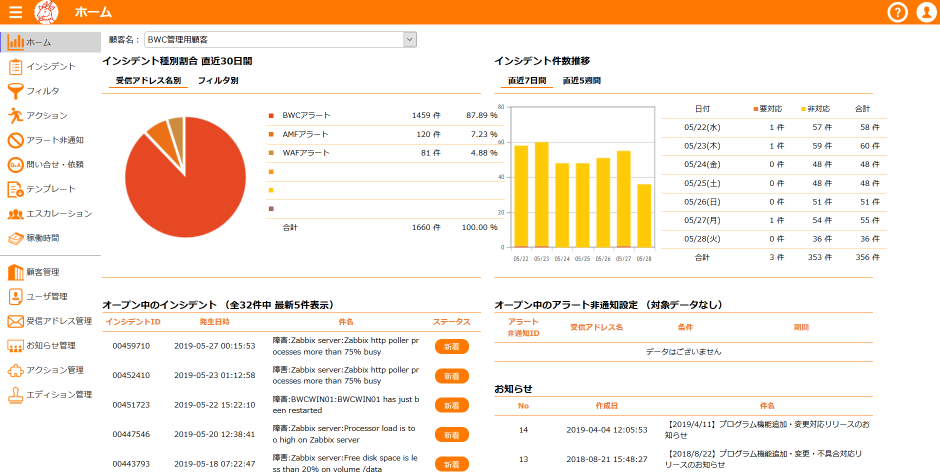Viewport: 940px width, 472px height.
Task: Click the 要対応 legend marker
Action: [755, 110]
